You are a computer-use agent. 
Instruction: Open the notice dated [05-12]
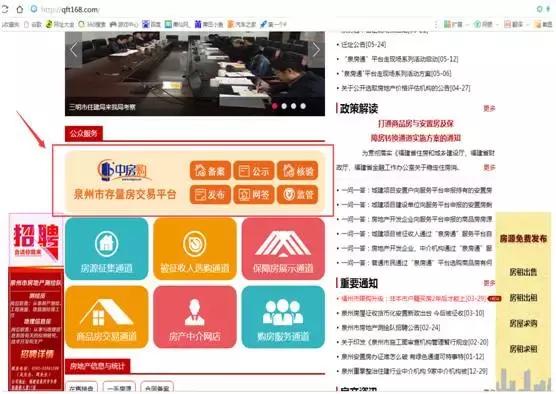400,59
